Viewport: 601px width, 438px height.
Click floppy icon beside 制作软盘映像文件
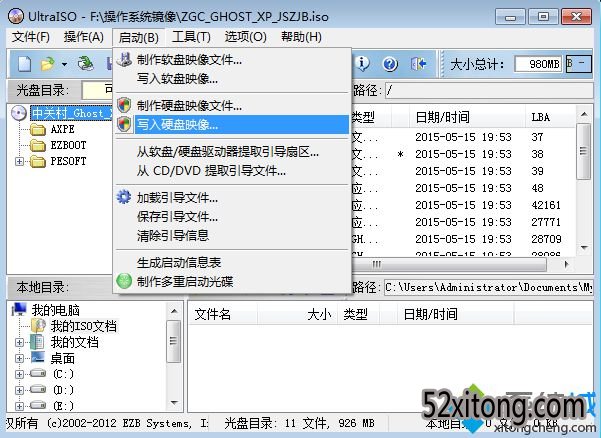point(124,59)
